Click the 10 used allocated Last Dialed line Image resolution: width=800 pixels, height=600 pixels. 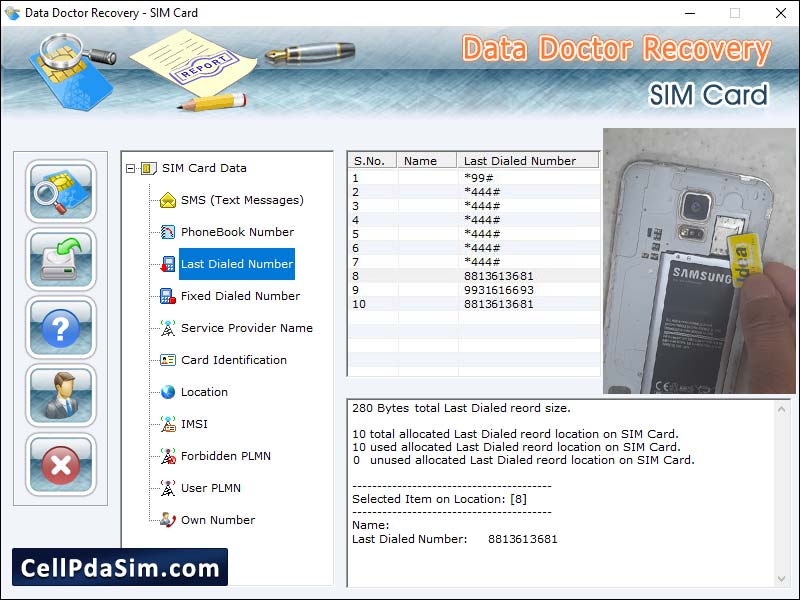(516, 447)
